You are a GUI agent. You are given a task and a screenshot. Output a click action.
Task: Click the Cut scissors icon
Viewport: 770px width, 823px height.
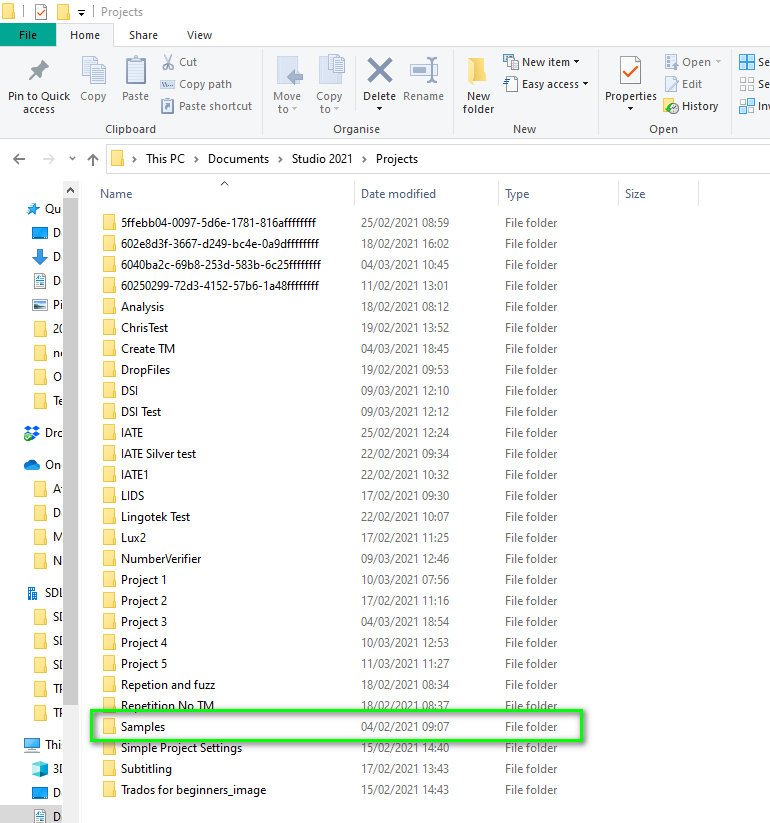pos(169,62)
